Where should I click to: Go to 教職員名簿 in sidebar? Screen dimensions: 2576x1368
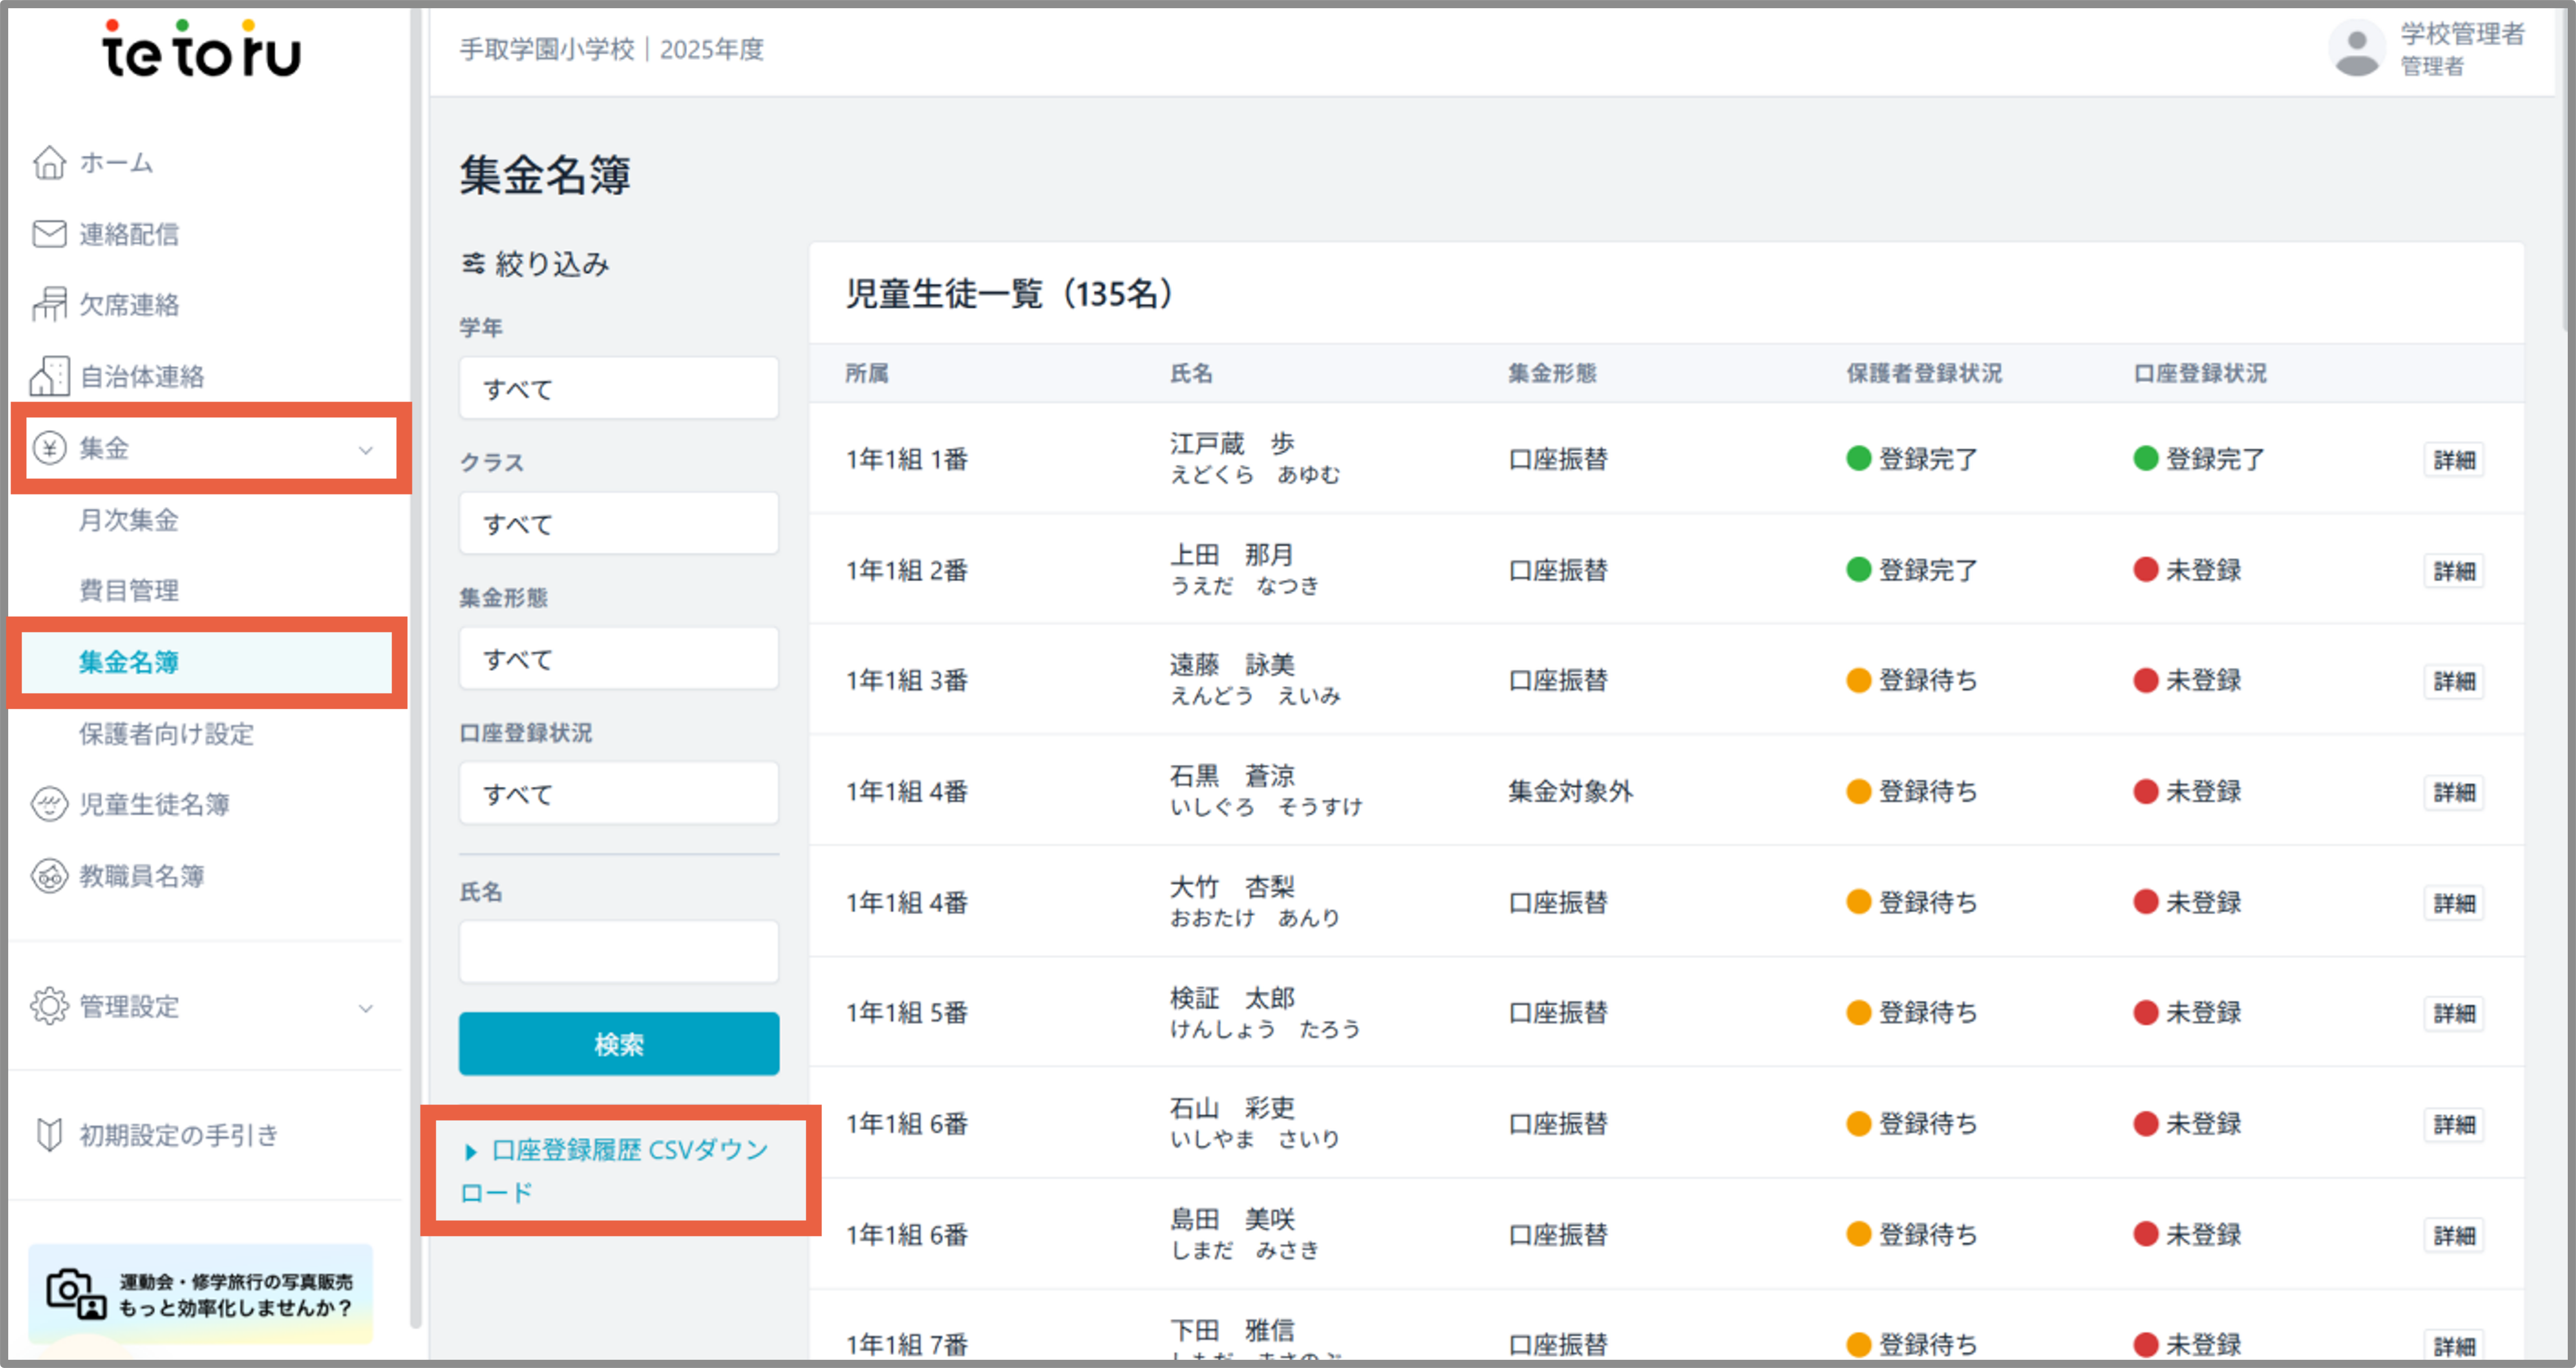[x=141, y=876]
